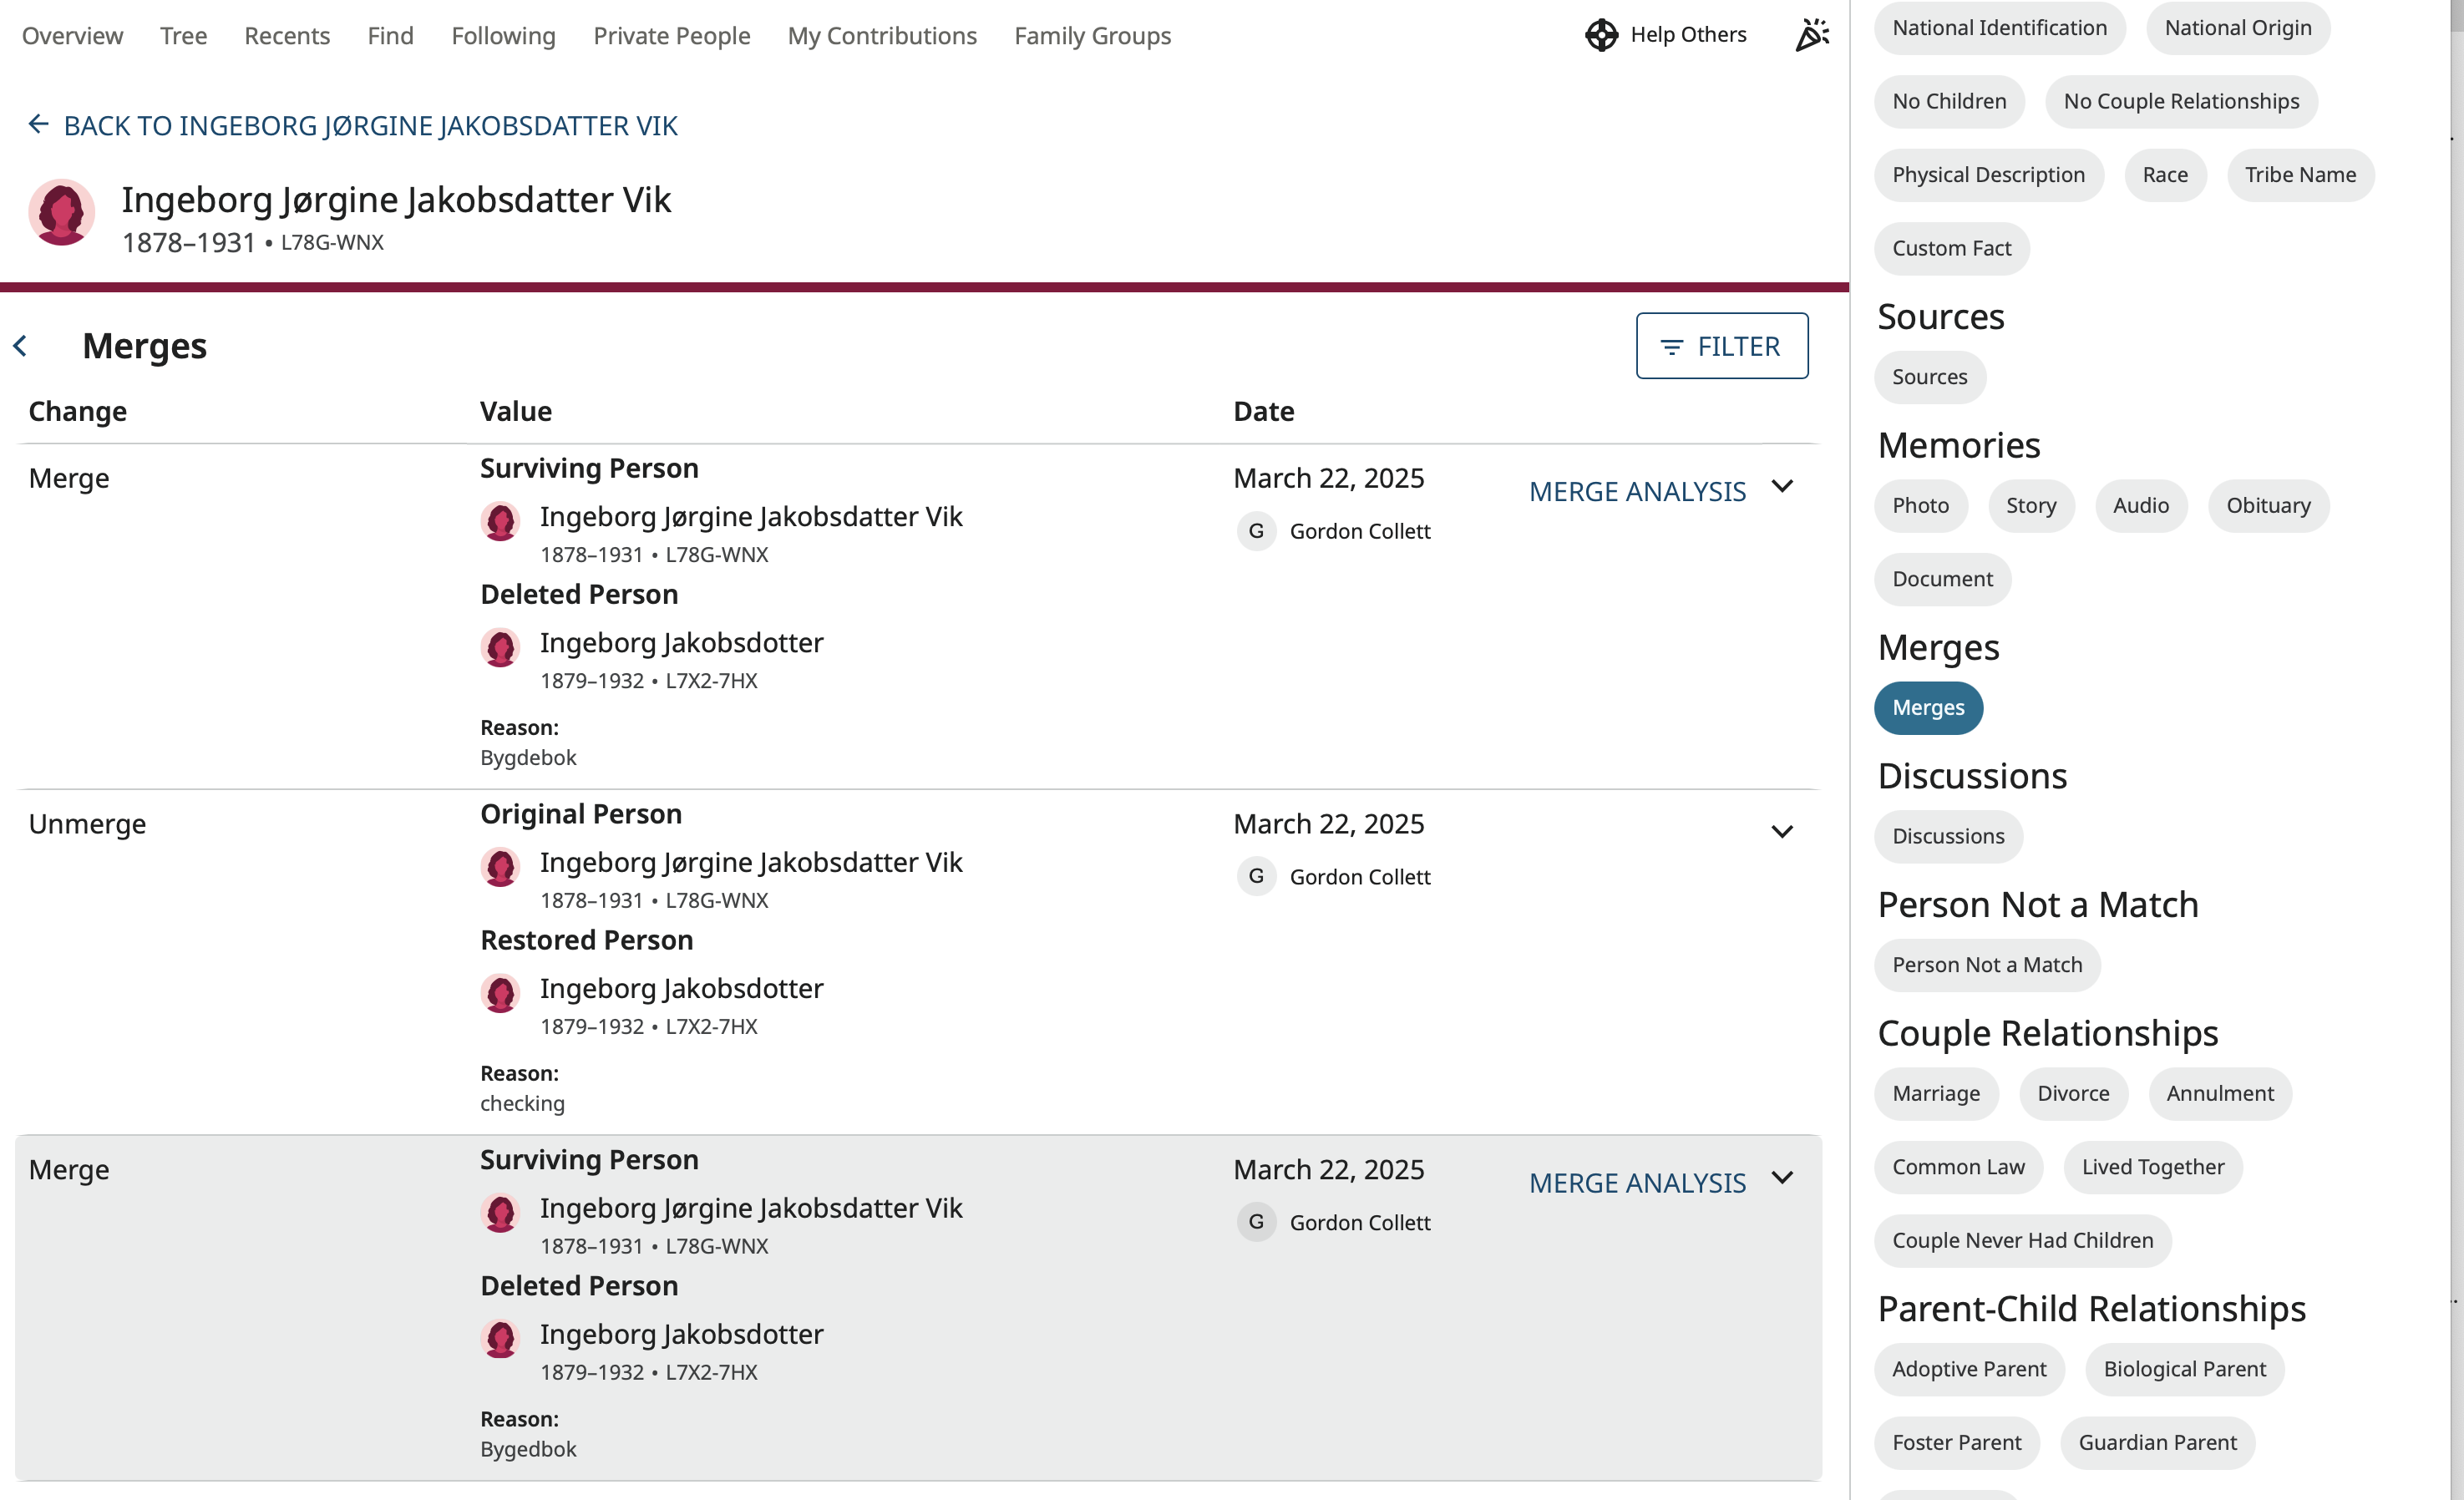2464x1500 pixels.
Task: Open the Tree tab
Action: pyautogui.click(x=183, y=36)
